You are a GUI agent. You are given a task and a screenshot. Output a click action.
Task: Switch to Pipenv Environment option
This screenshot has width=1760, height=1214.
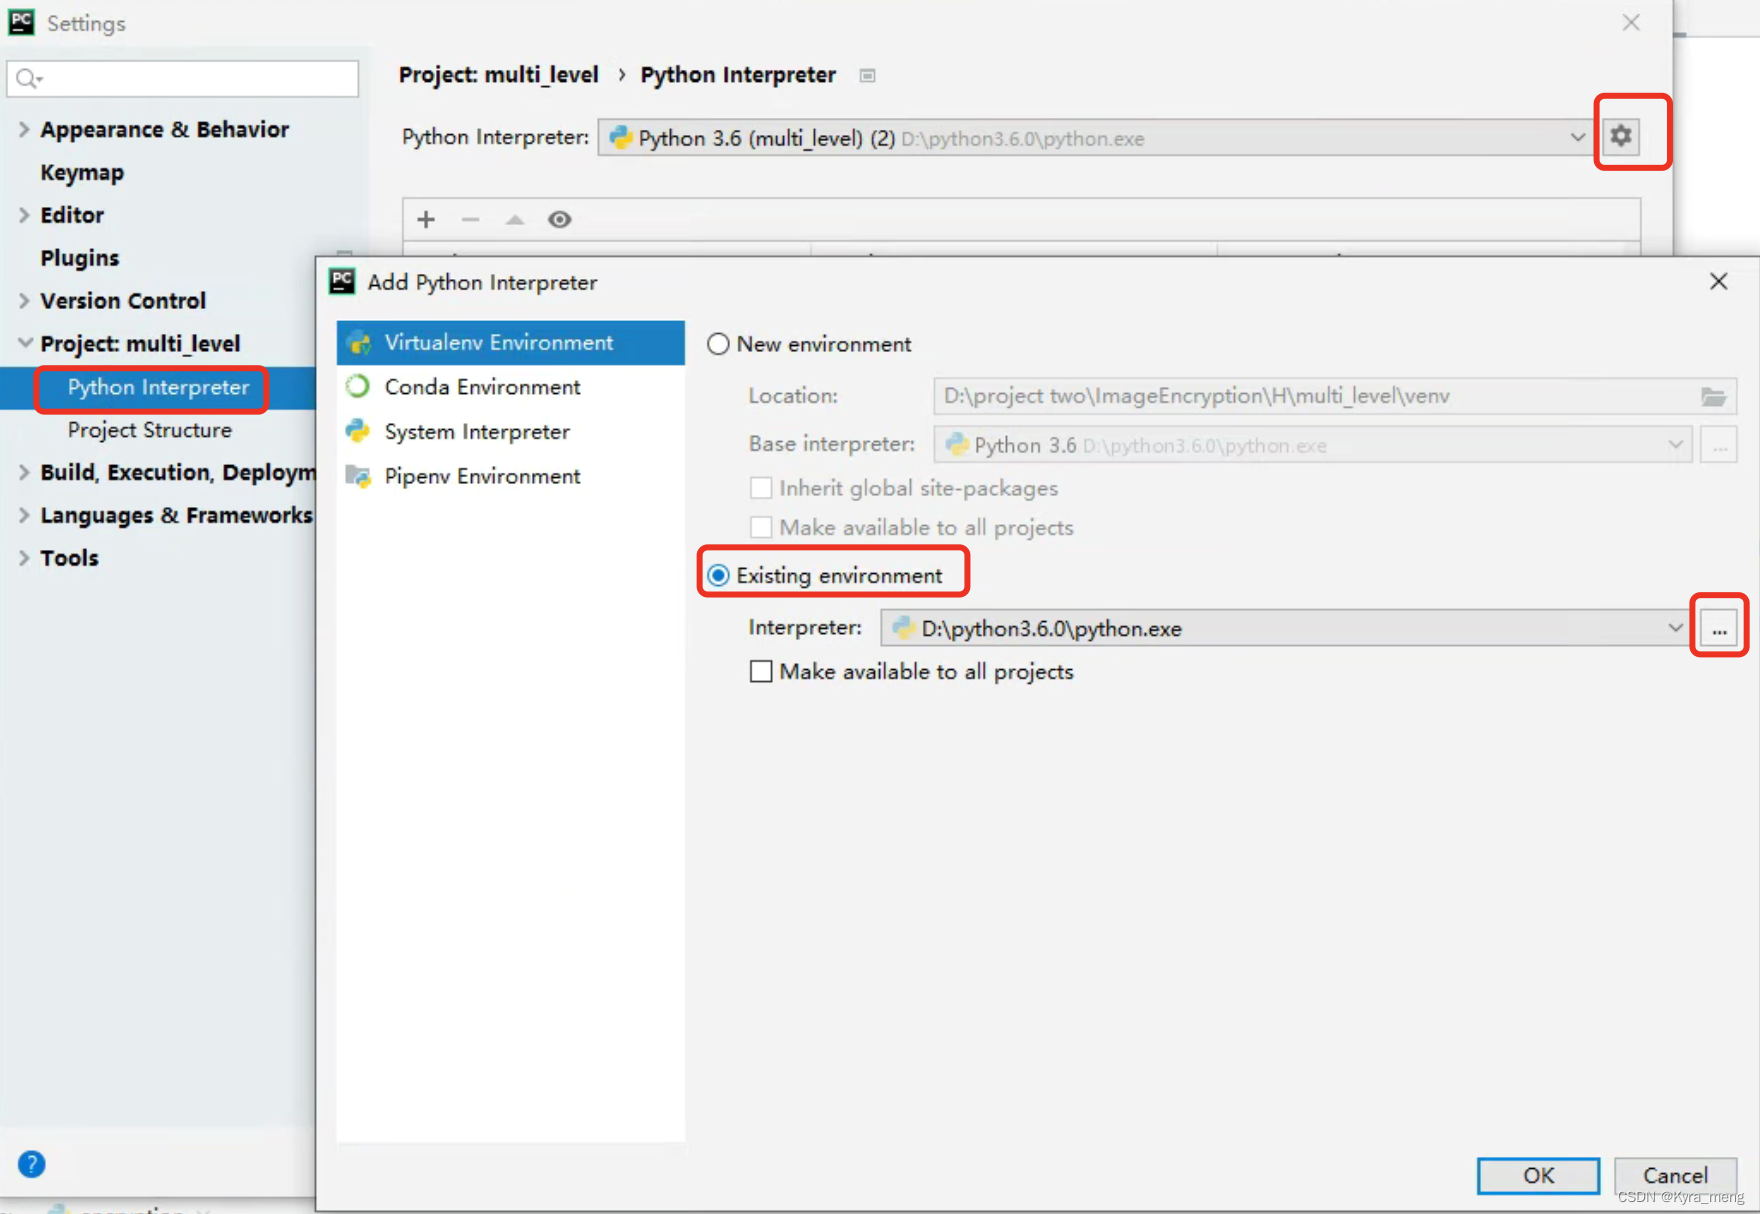pos(481,476)
